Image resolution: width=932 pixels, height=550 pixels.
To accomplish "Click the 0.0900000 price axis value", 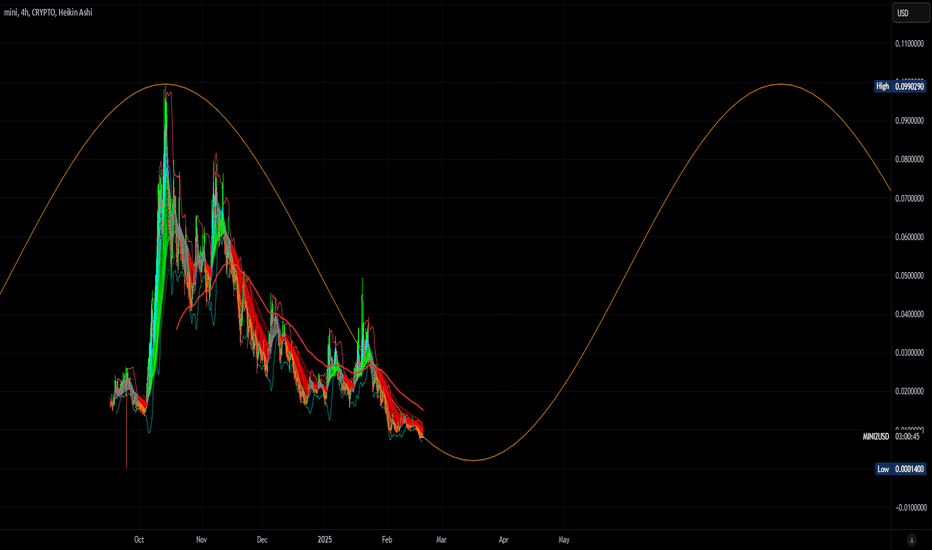I will (x=909, y=121).
